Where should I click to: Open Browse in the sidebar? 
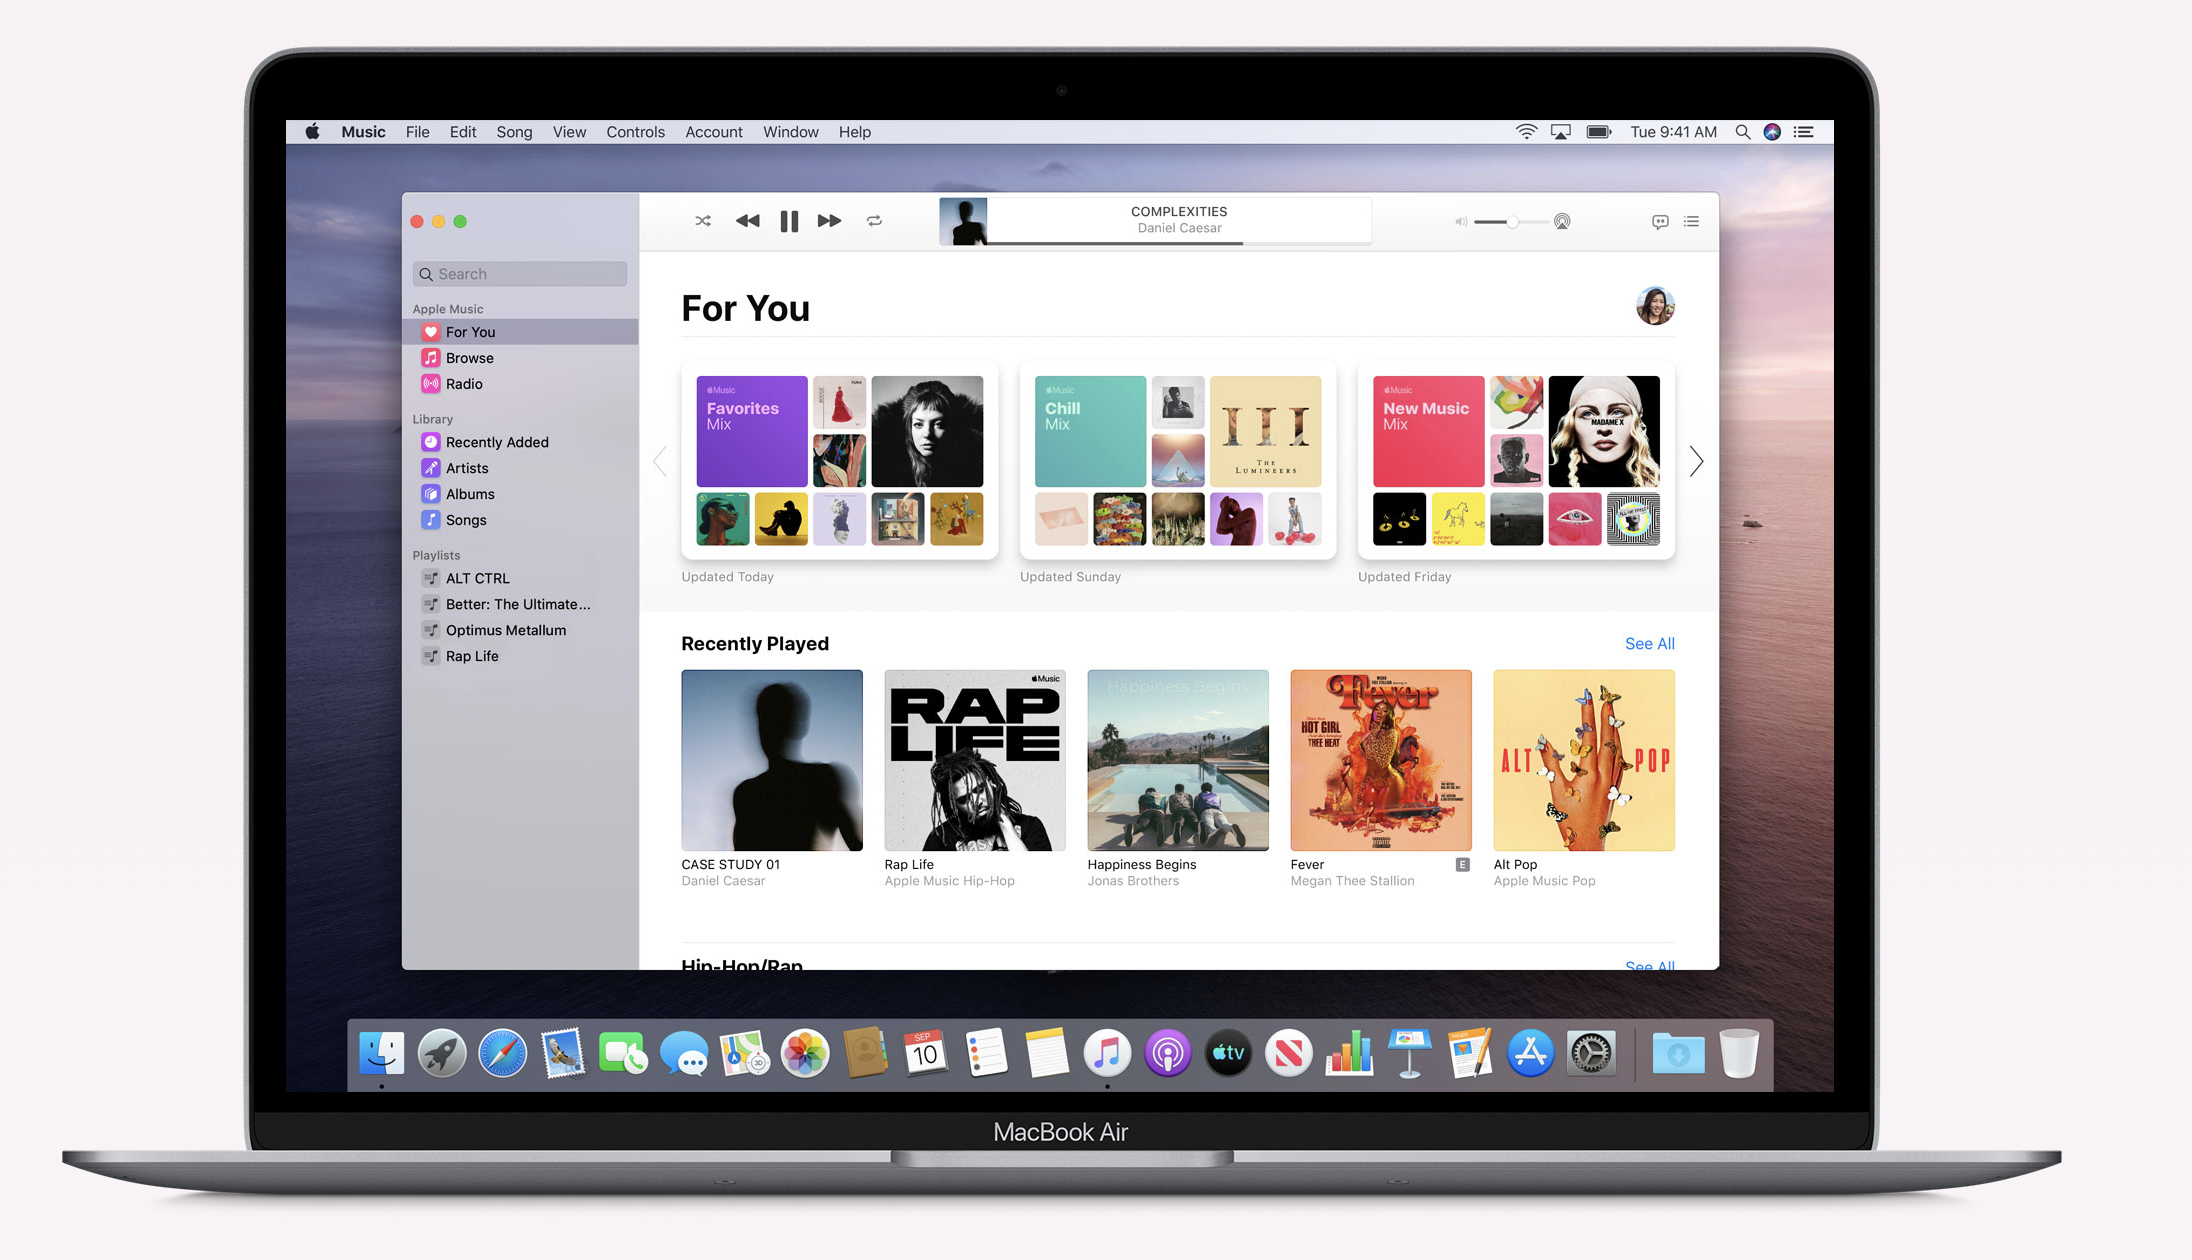(520, 358)
